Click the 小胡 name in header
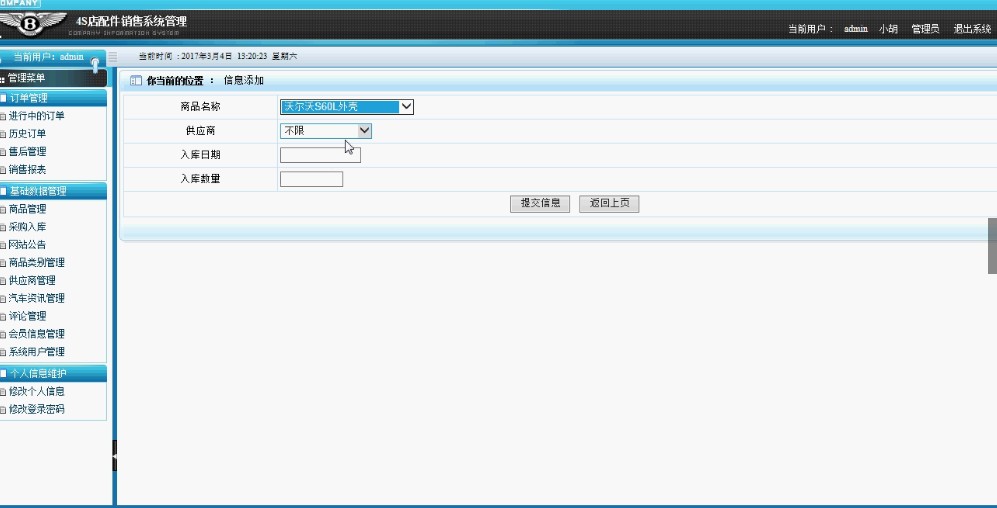 (888, 29)
